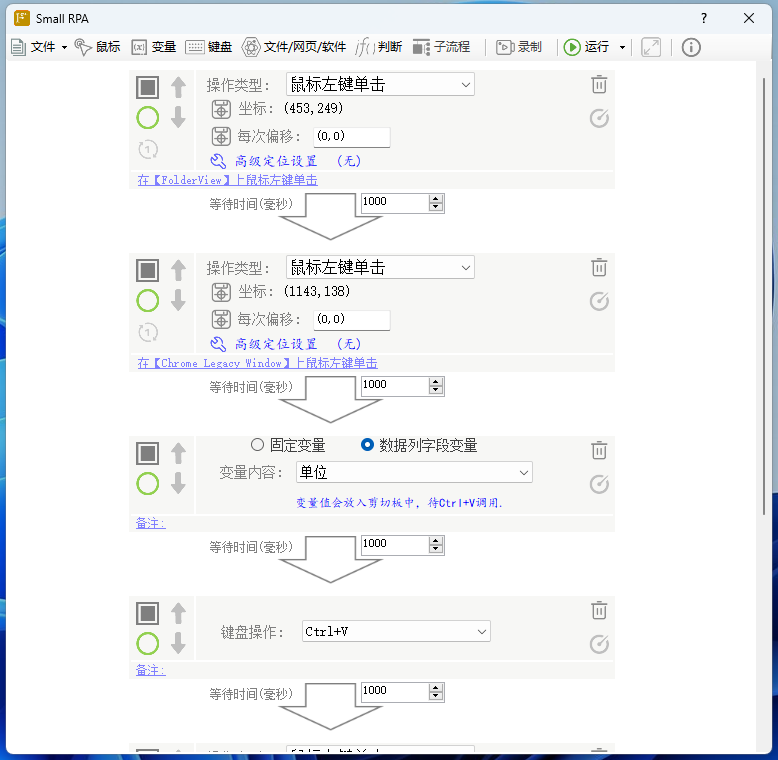Click loop count icon of FolderView step

point(148,149)
